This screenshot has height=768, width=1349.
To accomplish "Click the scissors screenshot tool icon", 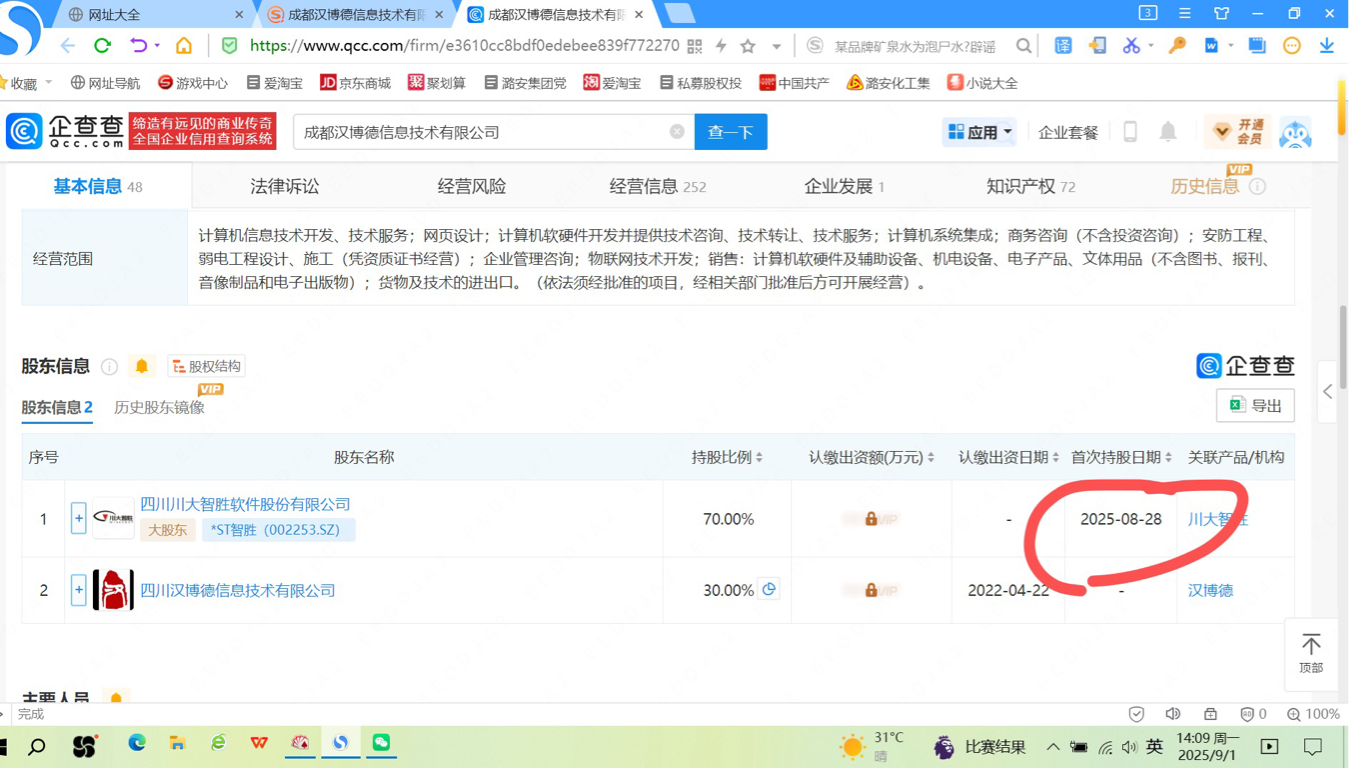I will (x=1131, y=46).
